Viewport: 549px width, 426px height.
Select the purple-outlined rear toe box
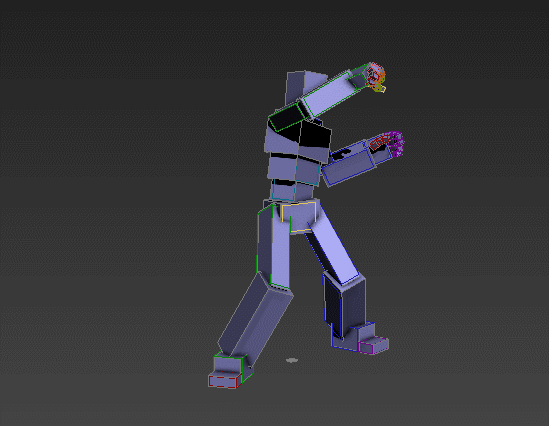373,345
